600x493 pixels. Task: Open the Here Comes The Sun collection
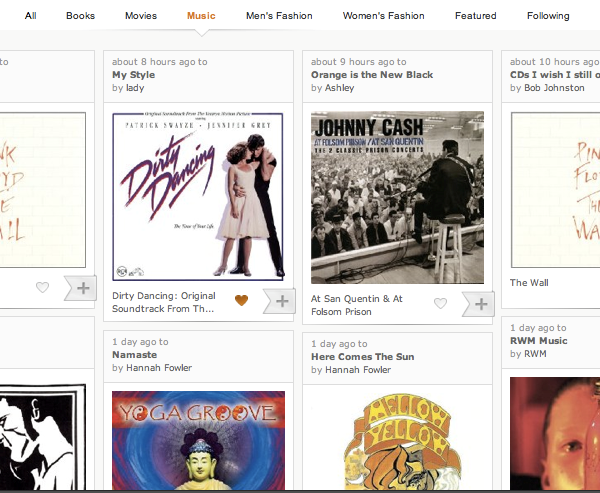[362, 357]
